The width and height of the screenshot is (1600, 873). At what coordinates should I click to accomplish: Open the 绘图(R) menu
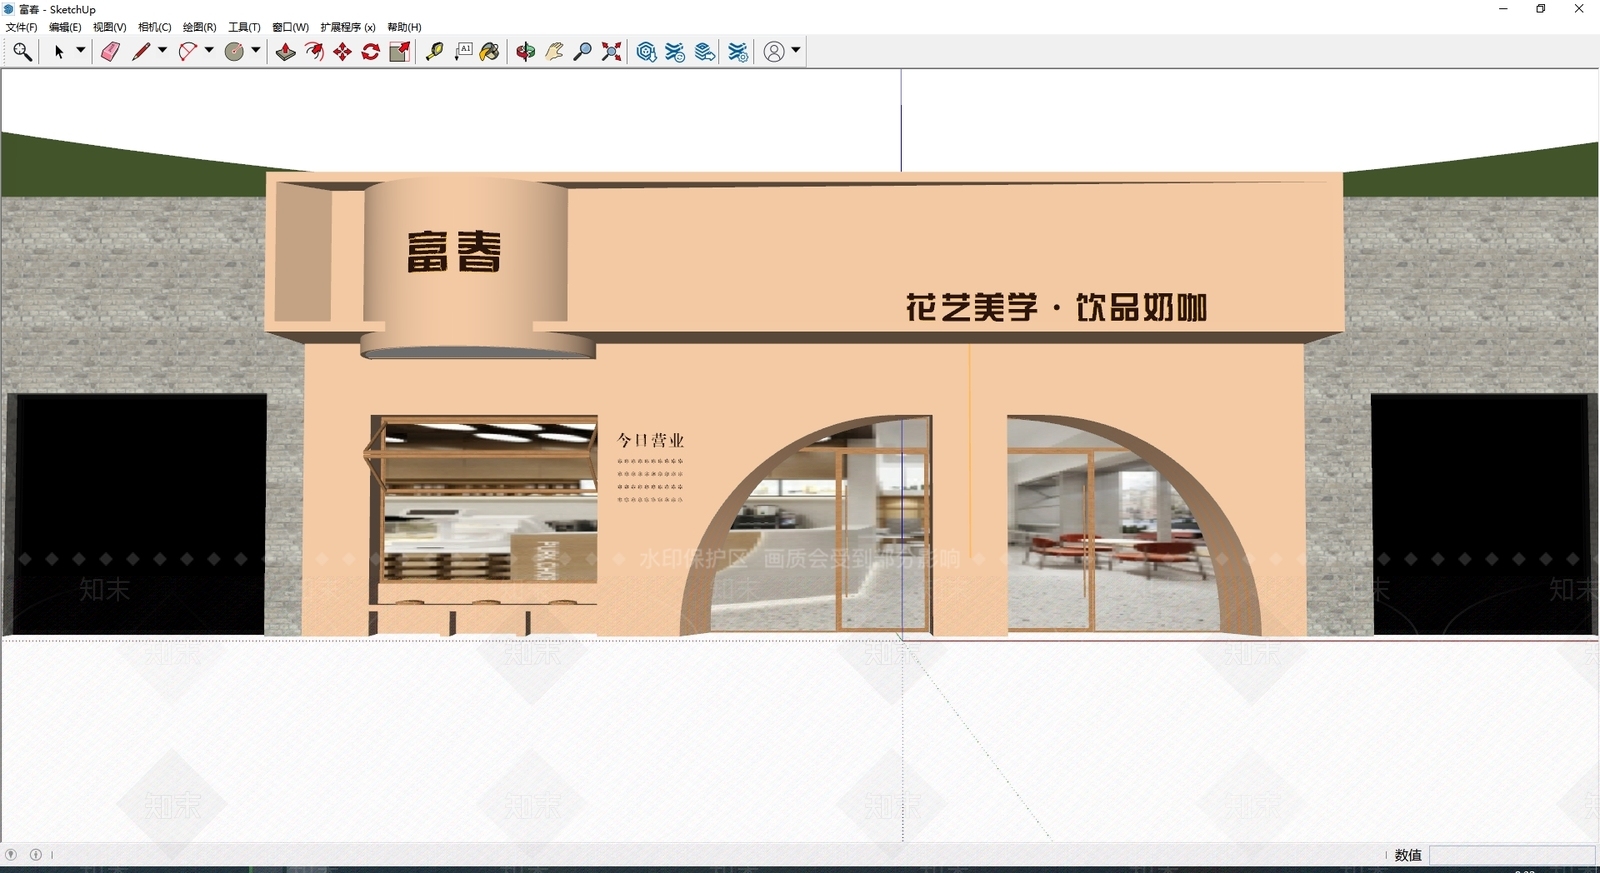[200, 27]
